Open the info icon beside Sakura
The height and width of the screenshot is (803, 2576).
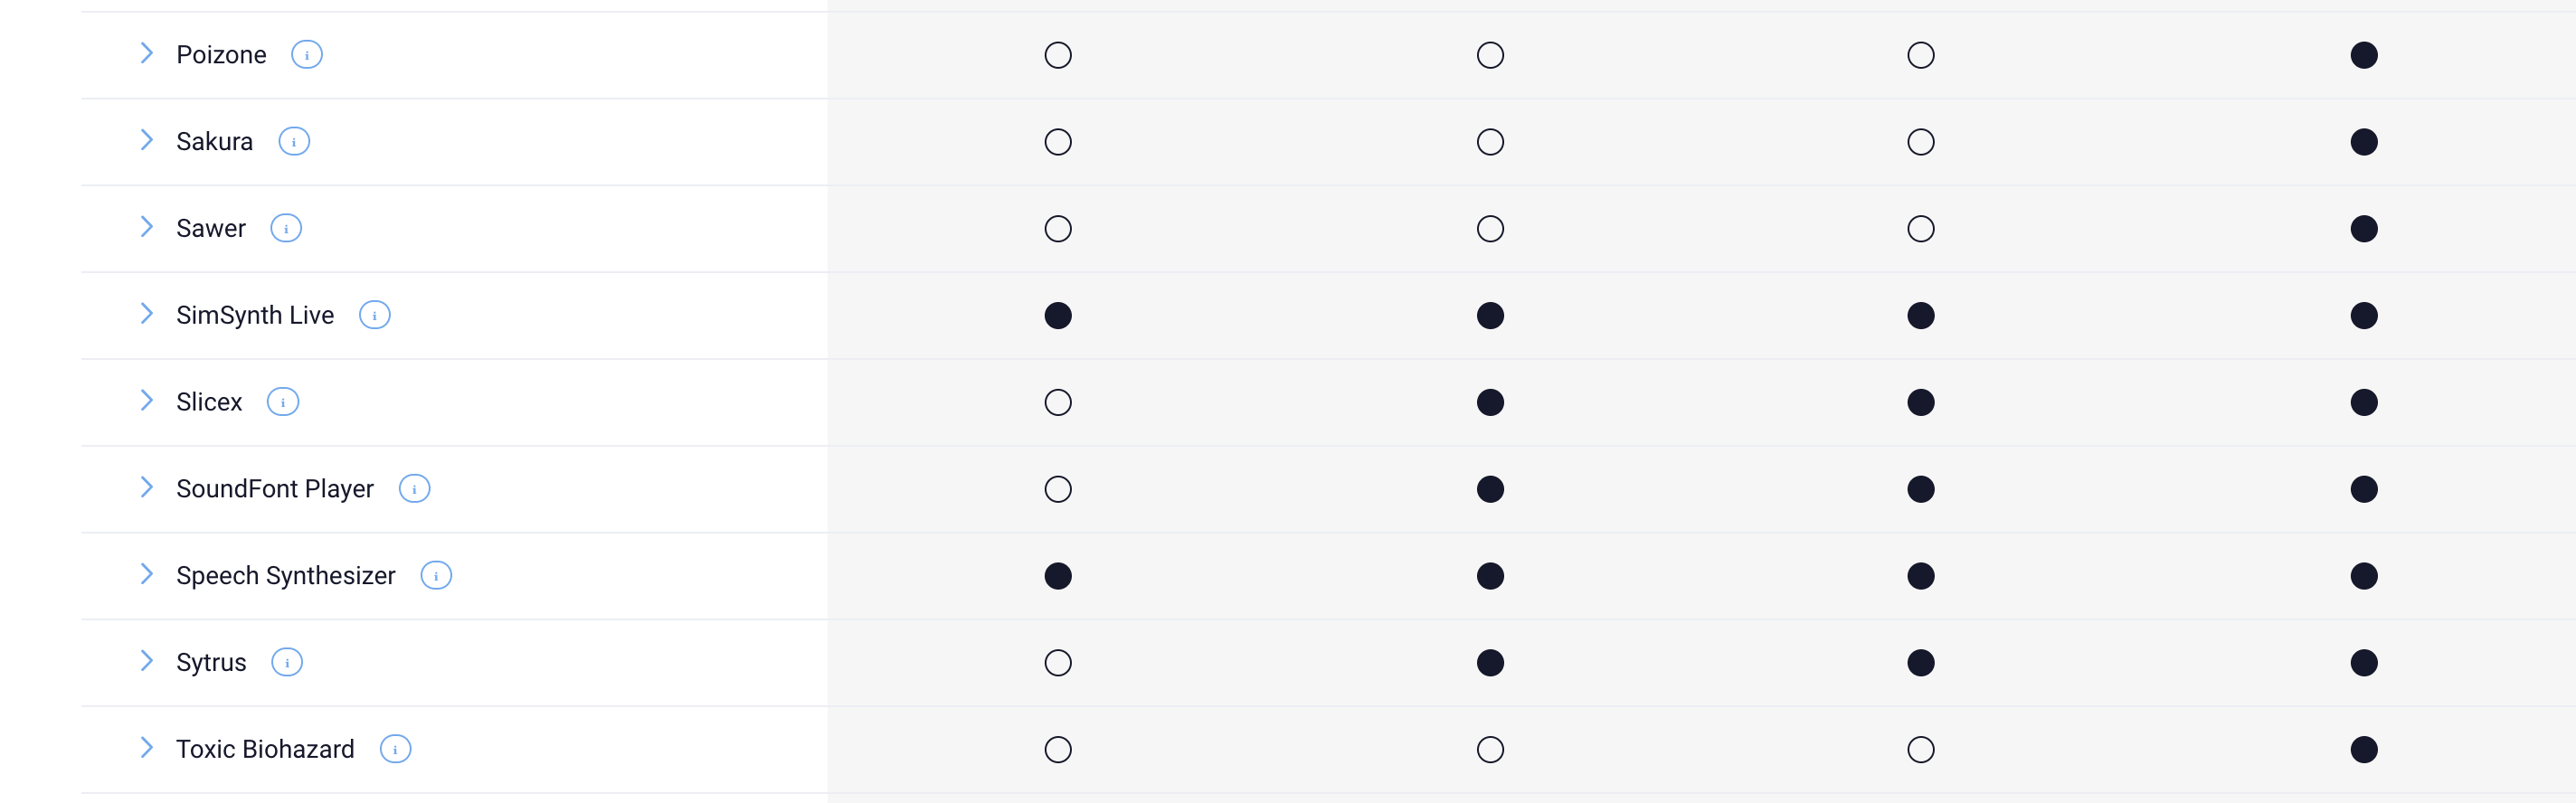293,142
